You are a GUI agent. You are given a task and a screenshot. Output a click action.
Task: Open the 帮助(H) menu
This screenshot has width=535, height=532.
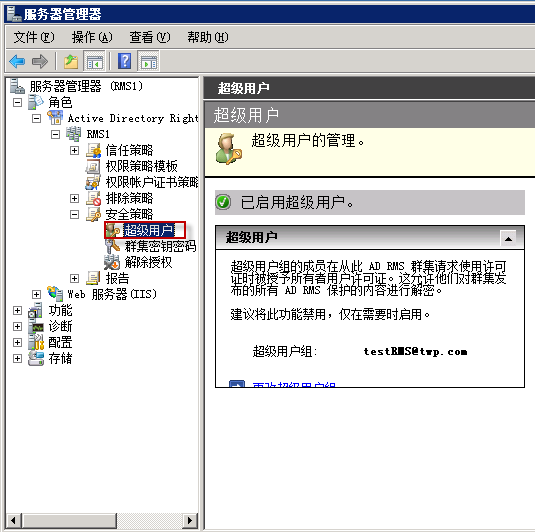[207, 37]
